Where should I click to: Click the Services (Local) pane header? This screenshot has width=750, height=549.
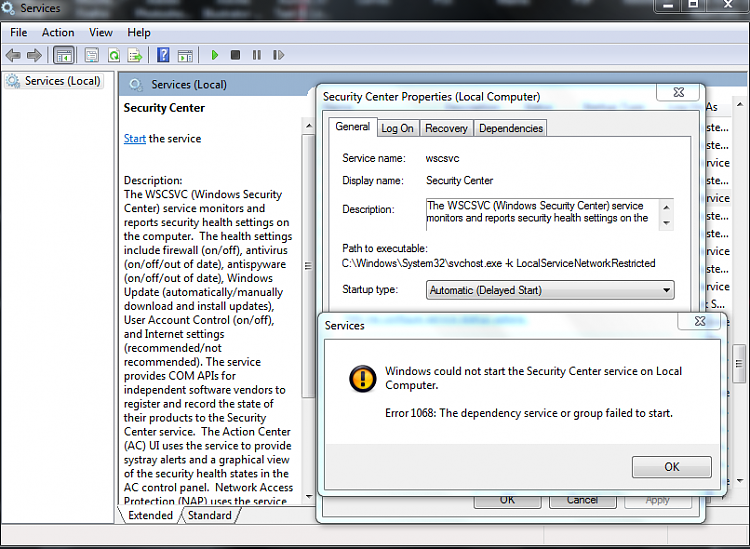click(x=188, y=85)
